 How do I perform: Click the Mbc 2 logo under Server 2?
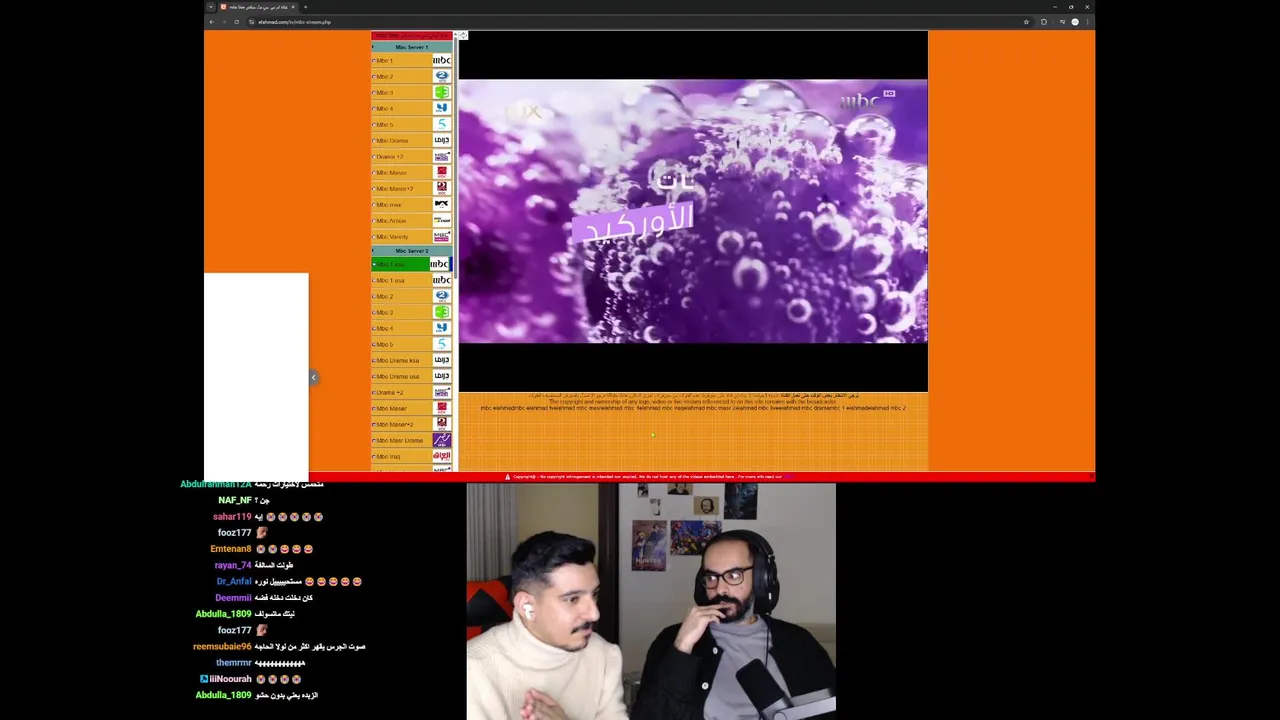(441, 296)
